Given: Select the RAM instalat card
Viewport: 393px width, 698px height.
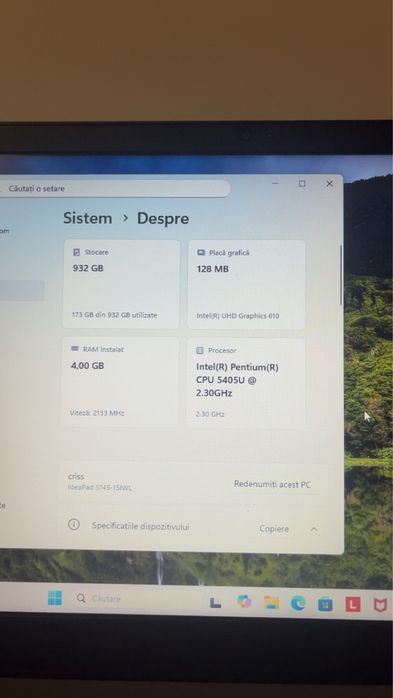Looking at the screenshot, I should pos(119,381).
